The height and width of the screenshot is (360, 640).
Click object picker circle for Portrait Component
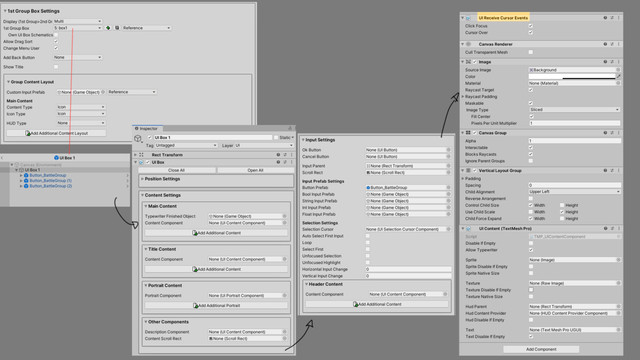tap(284, 296)
